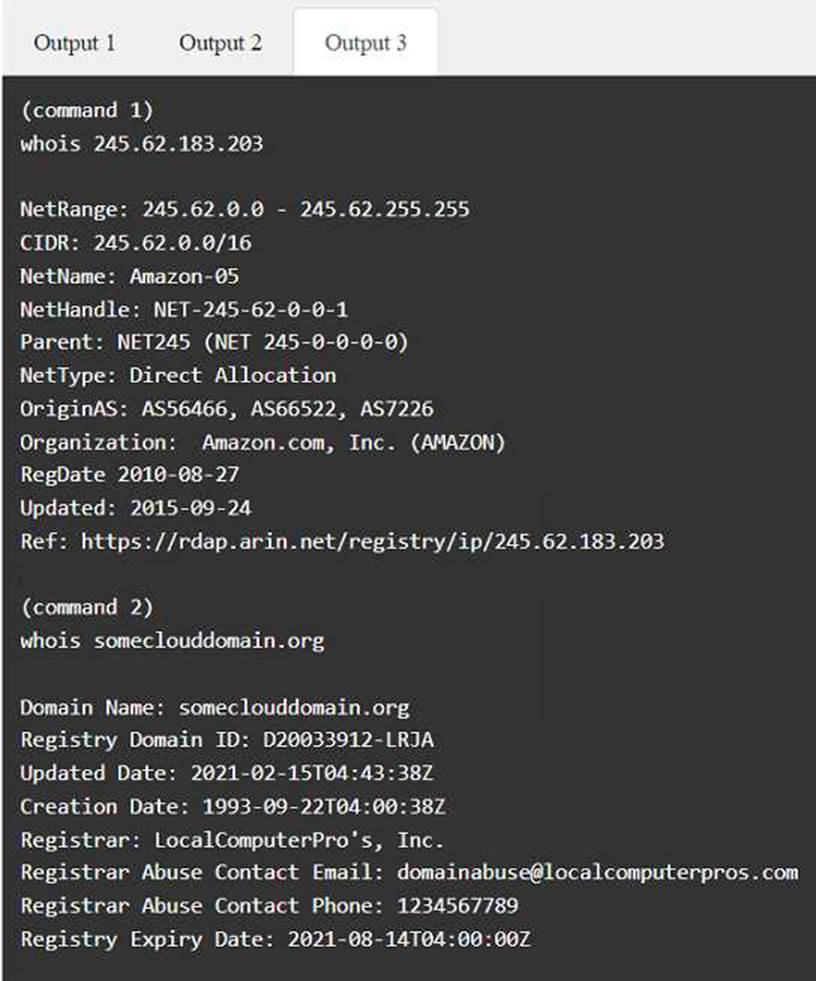Image resolution: width=816 pixels, height=981 pixels.
Task: Open the rdap.arin.net registry URL
Action: point(372,541)
